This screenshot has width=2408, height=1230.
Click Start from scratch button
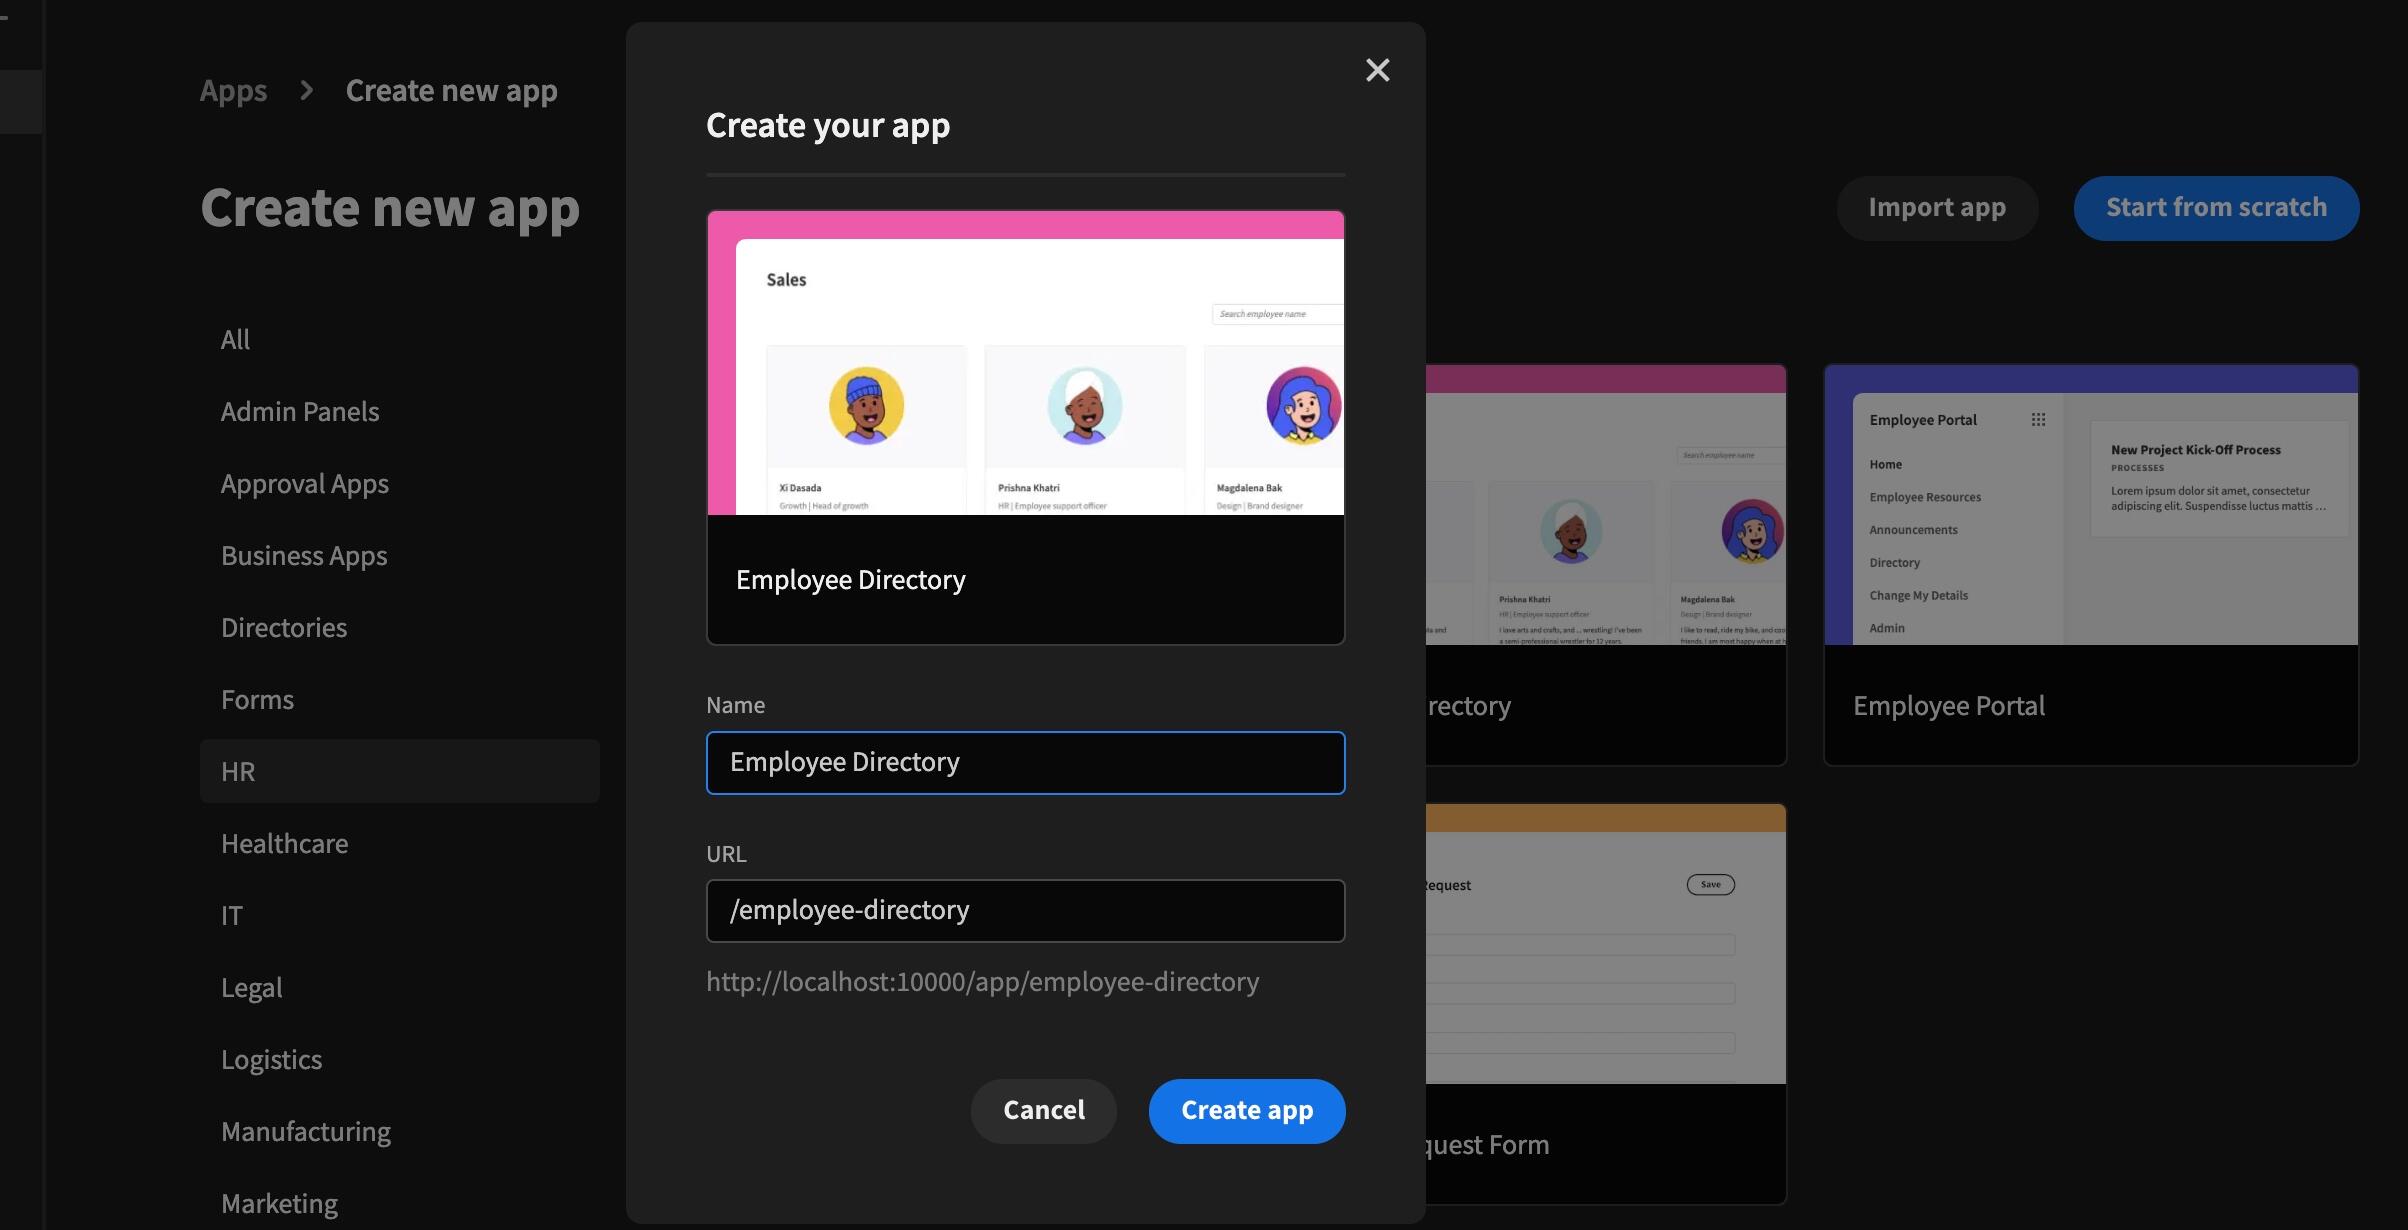point(2215,208)
